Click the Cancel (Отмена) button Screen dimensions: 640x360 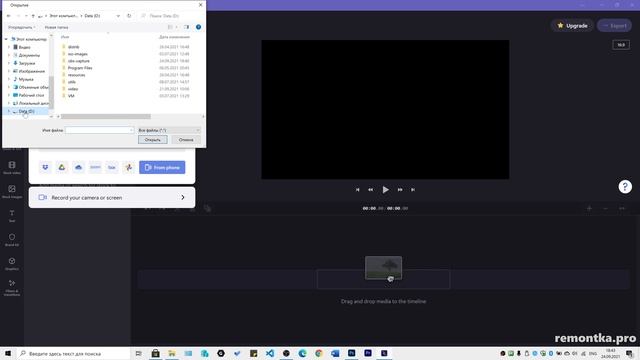[x=186, y=140]
